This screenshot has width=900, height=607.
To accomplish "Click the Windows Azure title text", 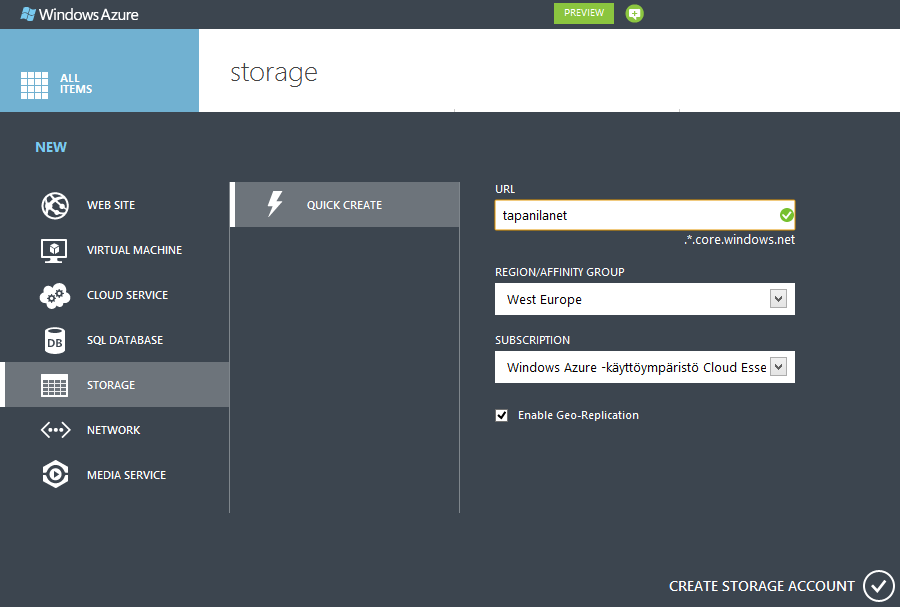I will (88, 14).
